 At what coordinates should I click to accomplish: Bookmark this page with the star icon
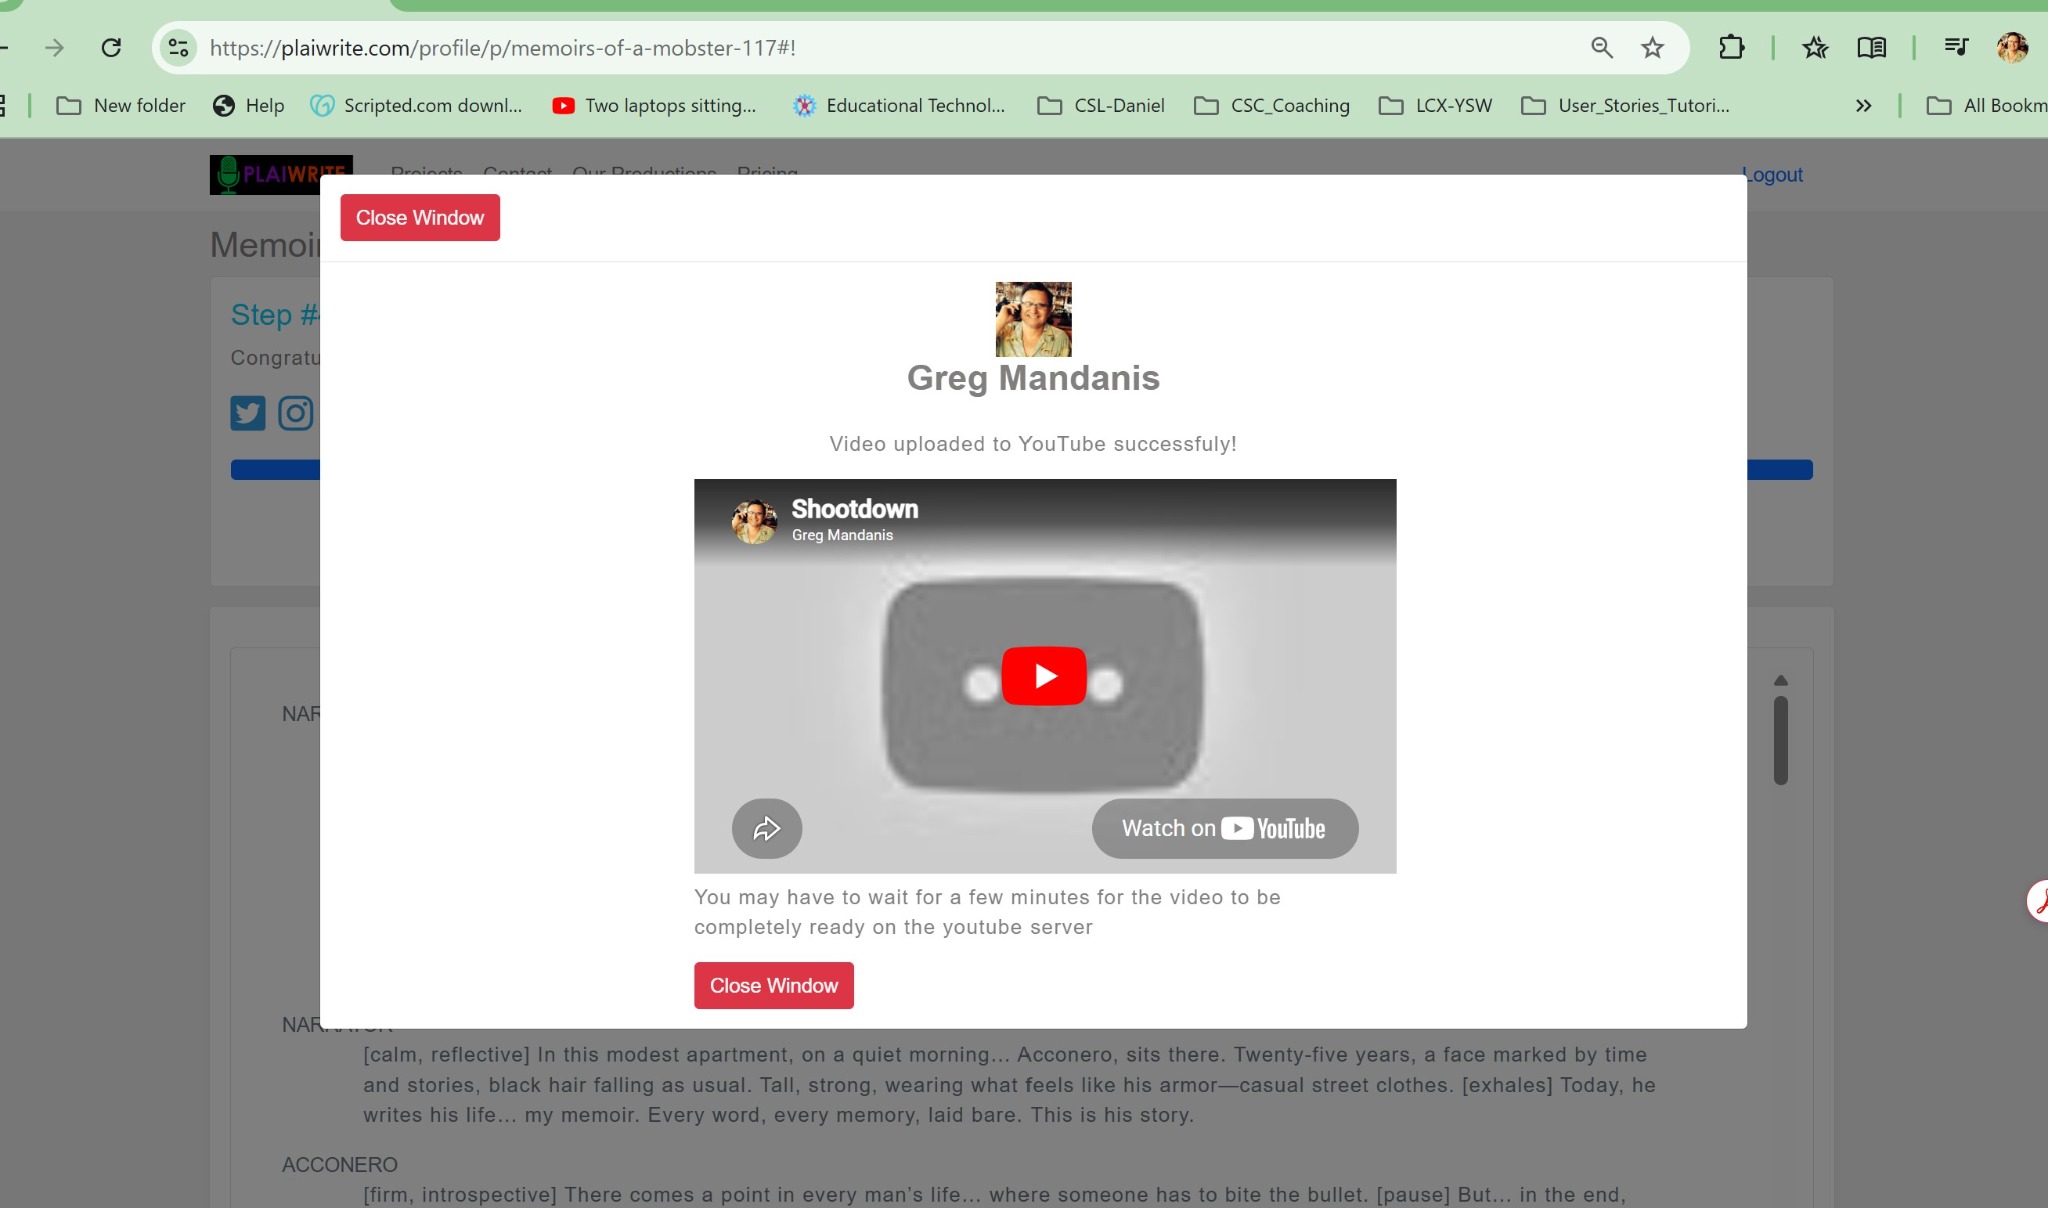(x=1652, y=48)
